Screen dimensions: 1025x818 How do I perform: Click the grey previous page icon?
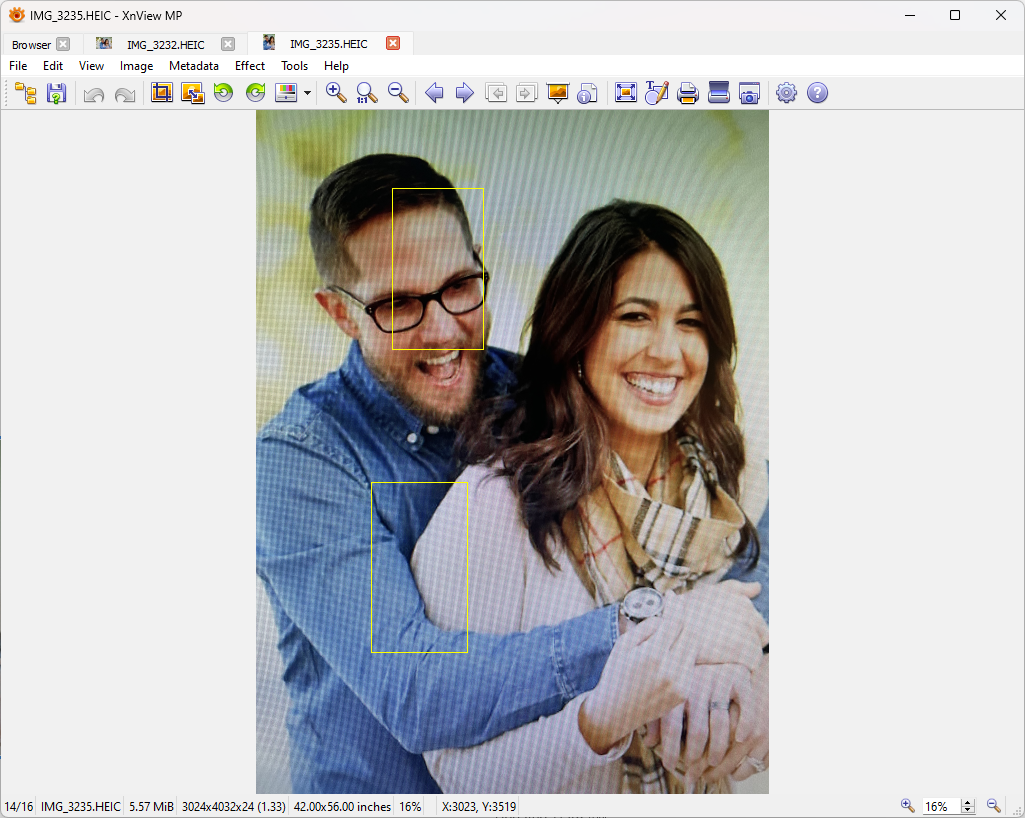(496, 93)
